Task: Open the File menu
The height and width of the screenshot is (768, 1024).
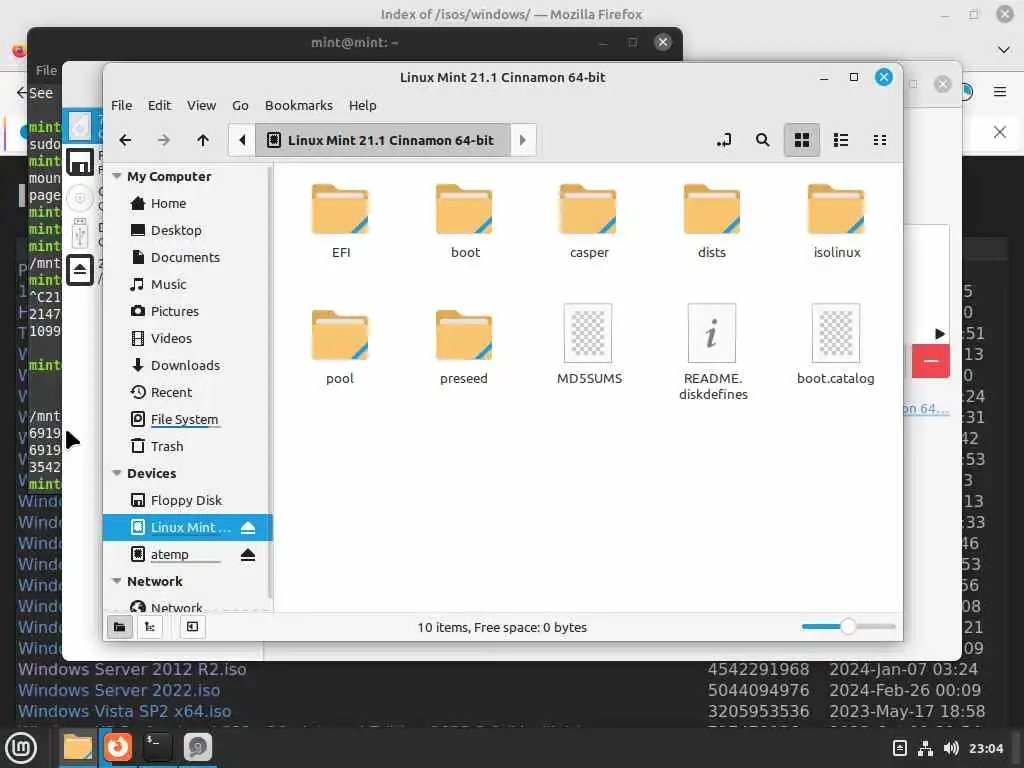Action: 121,105
